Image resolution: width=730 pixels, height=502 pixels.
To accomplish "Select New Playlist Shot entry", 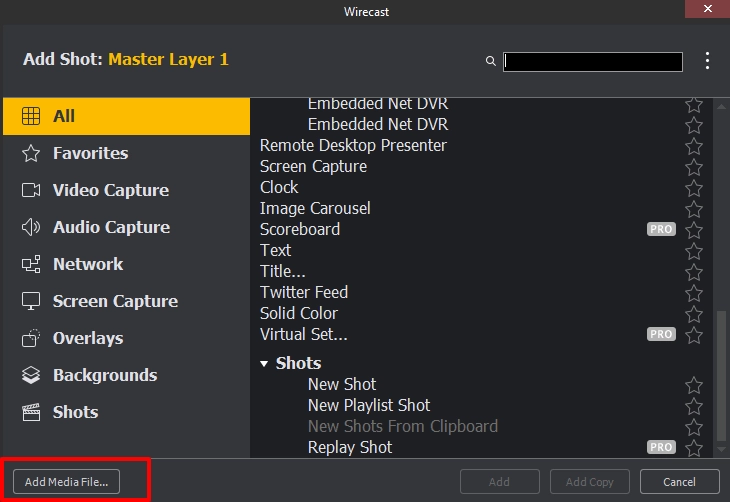I will [x=481, y=405].
